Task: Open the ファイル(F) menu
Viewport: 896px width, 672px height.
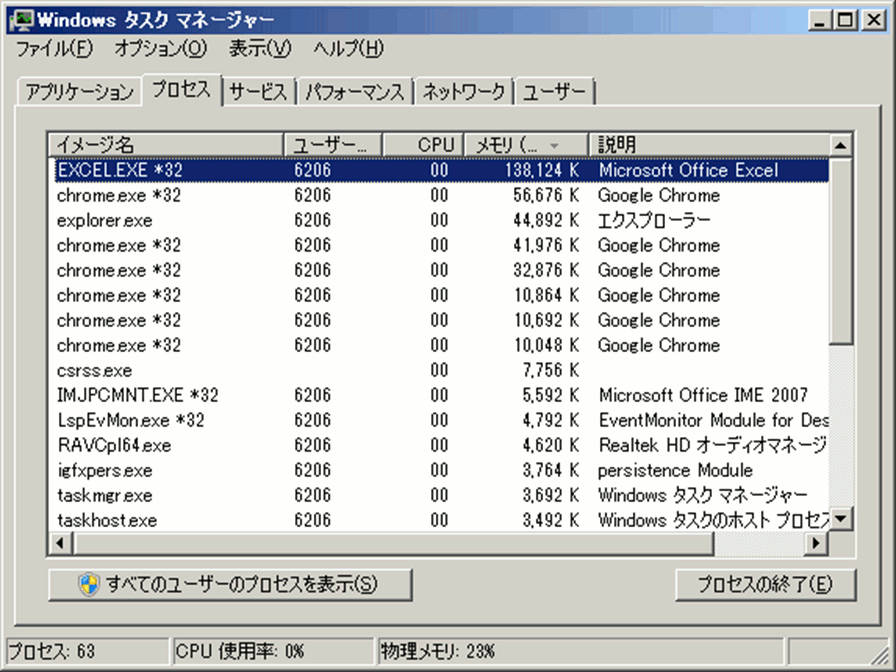Action: pyautogui.click(x=54, y=48)
